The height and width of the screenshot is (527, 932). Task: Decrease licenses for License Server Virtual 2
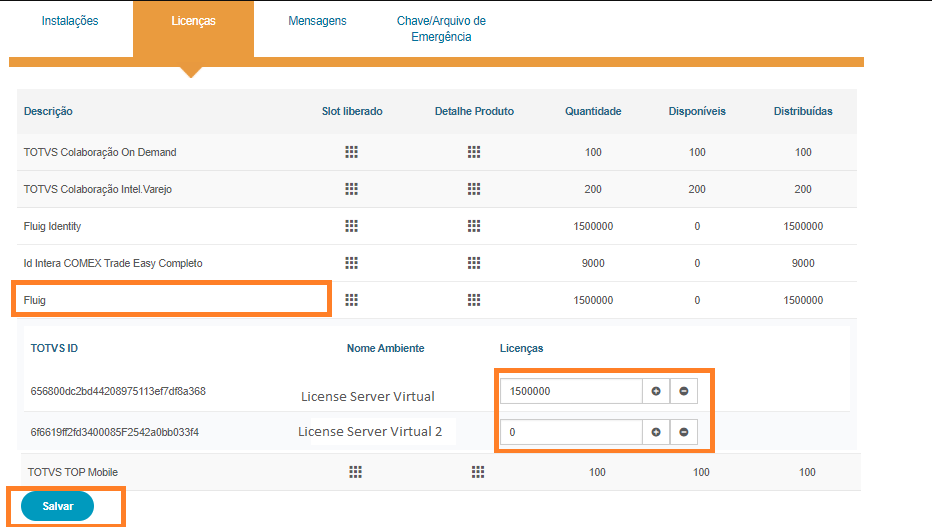(x=684, y=432)
